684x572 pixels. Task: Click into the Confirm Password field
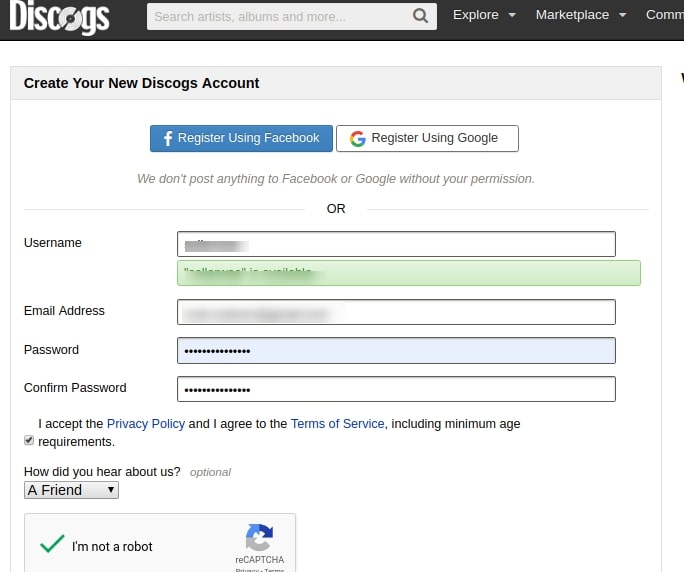point(396,389)
